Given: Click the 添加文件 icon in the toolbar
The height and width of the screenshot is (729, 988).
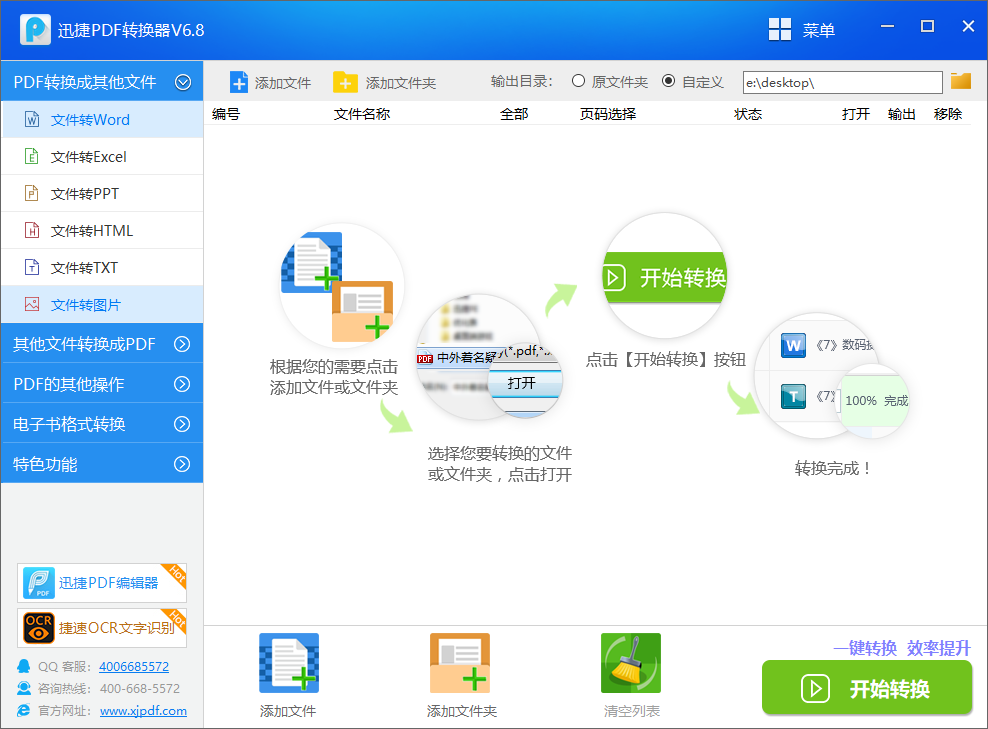Looking at the screenshot, I should click(270, 82).
